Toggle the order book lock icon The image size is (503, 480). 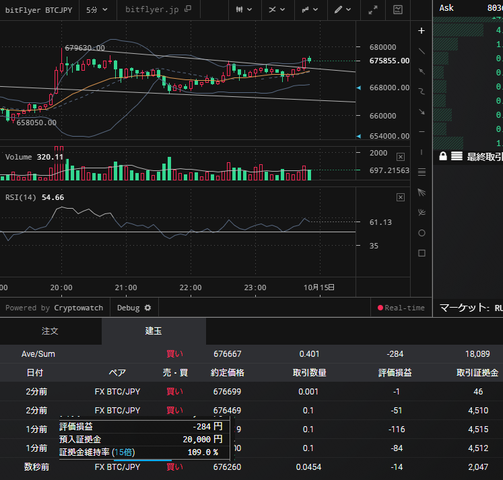coord(443,156)
